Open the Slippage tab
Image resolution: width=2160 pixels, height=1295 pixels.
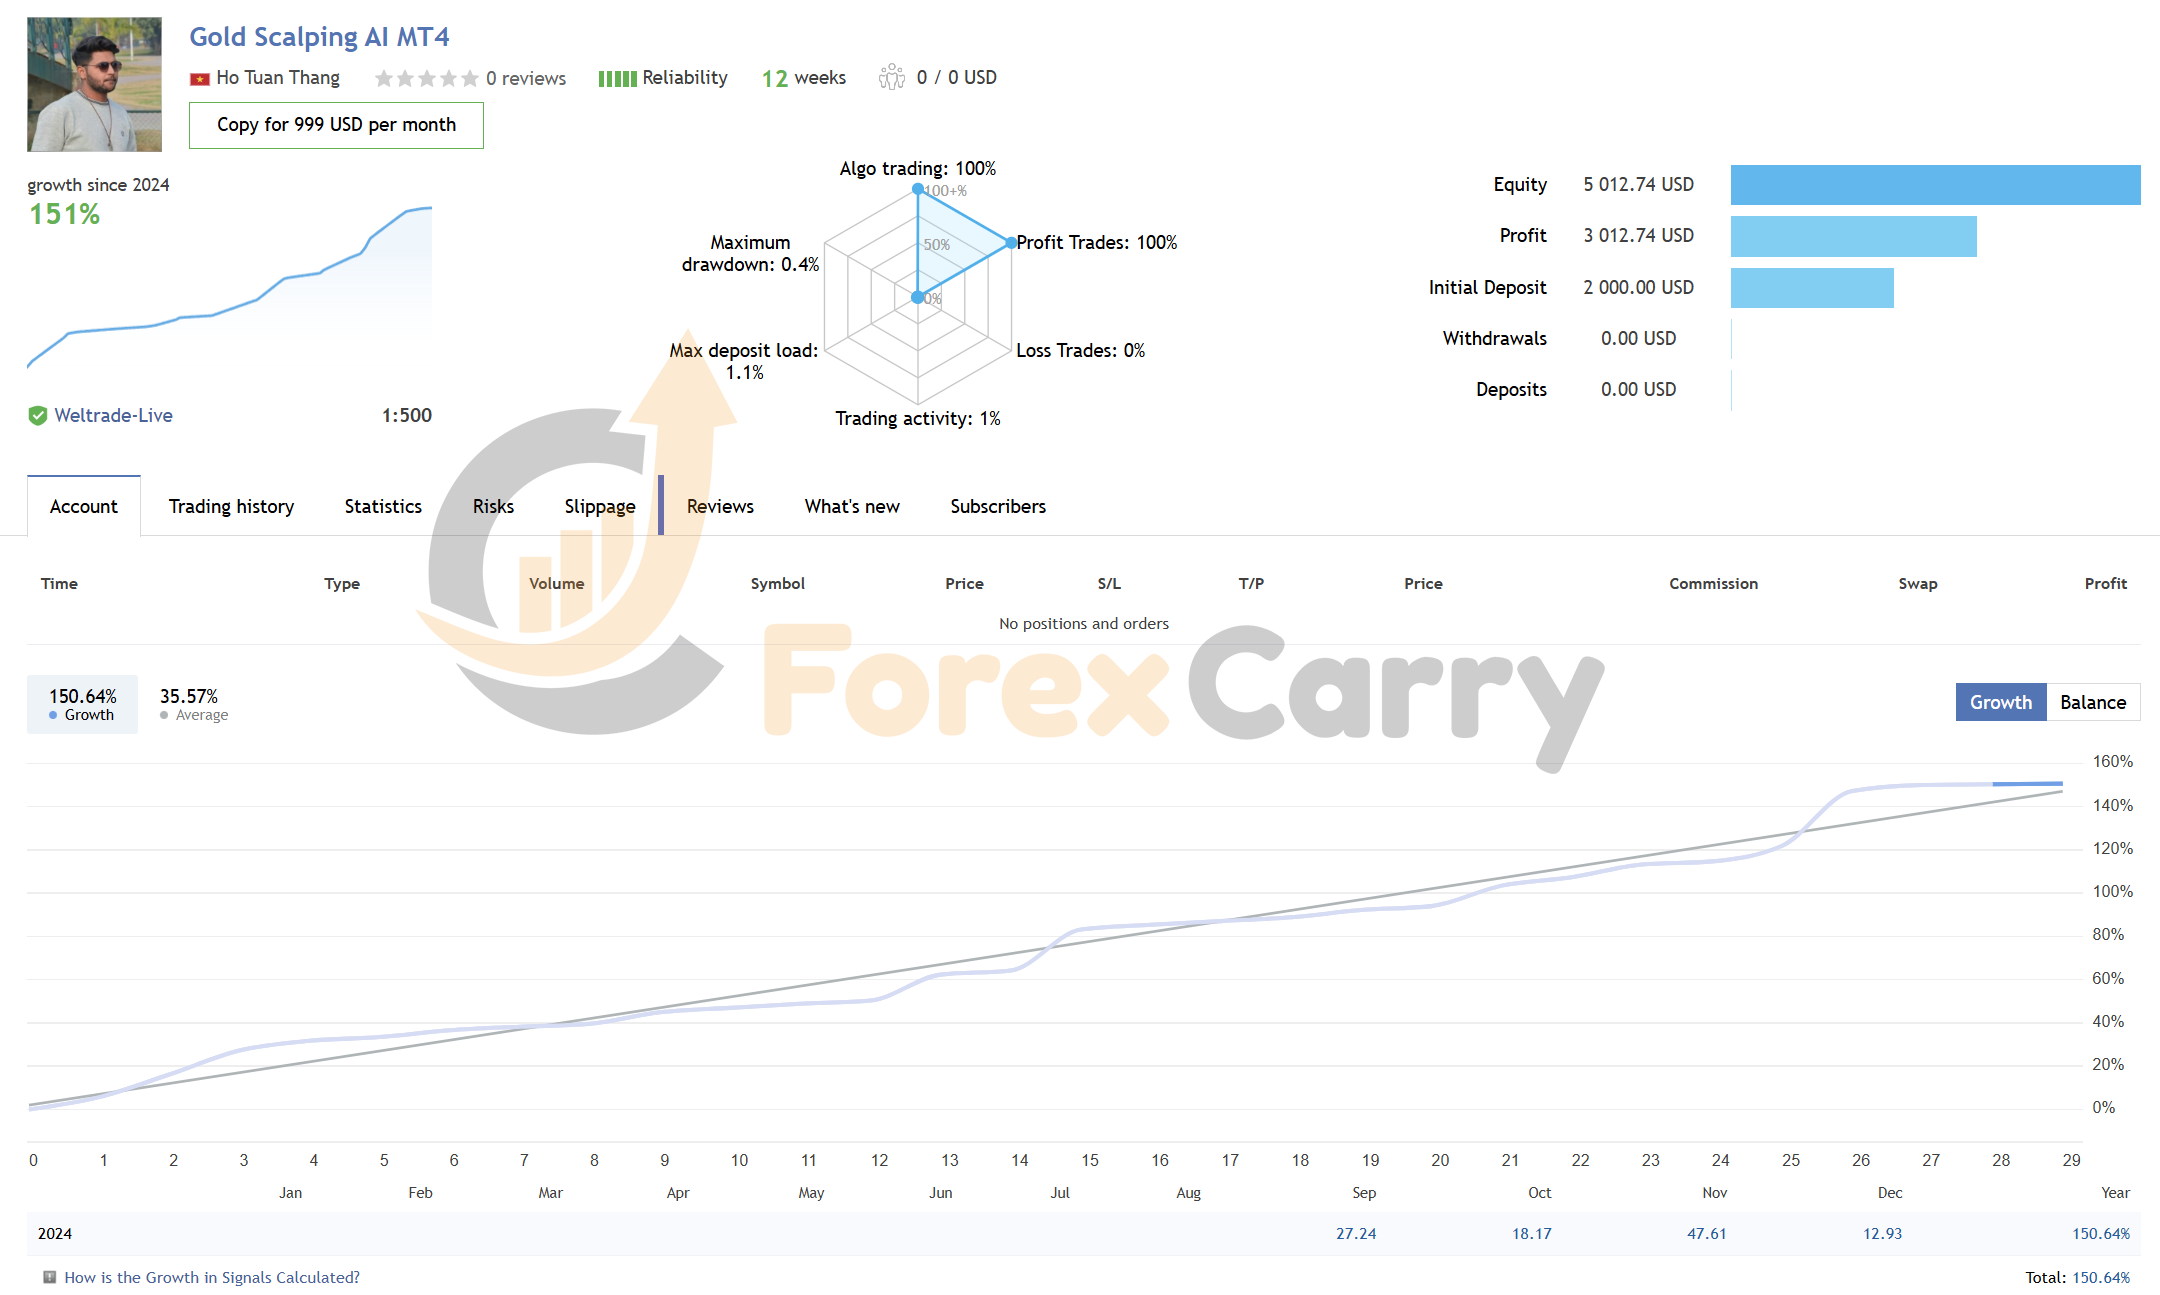point(599,507)
